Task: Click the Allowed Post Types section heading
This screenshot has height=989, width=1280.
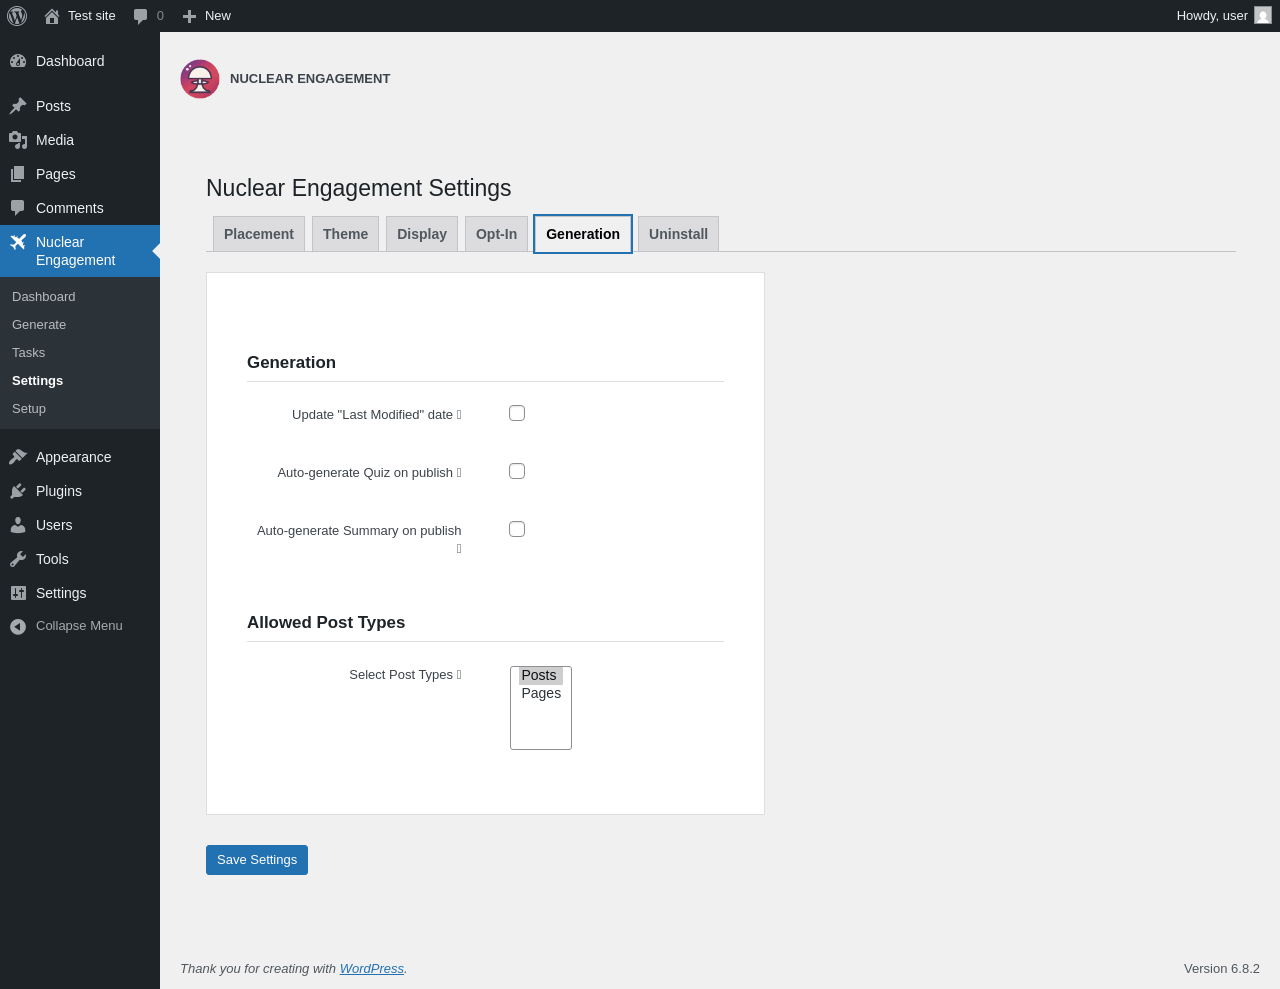Action: [326, 622]
